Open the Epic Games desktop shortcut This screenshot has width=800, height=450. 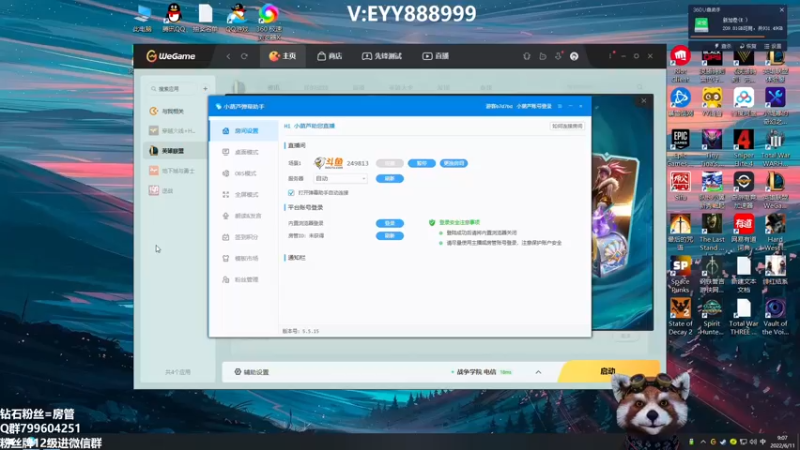pos(680,148)
